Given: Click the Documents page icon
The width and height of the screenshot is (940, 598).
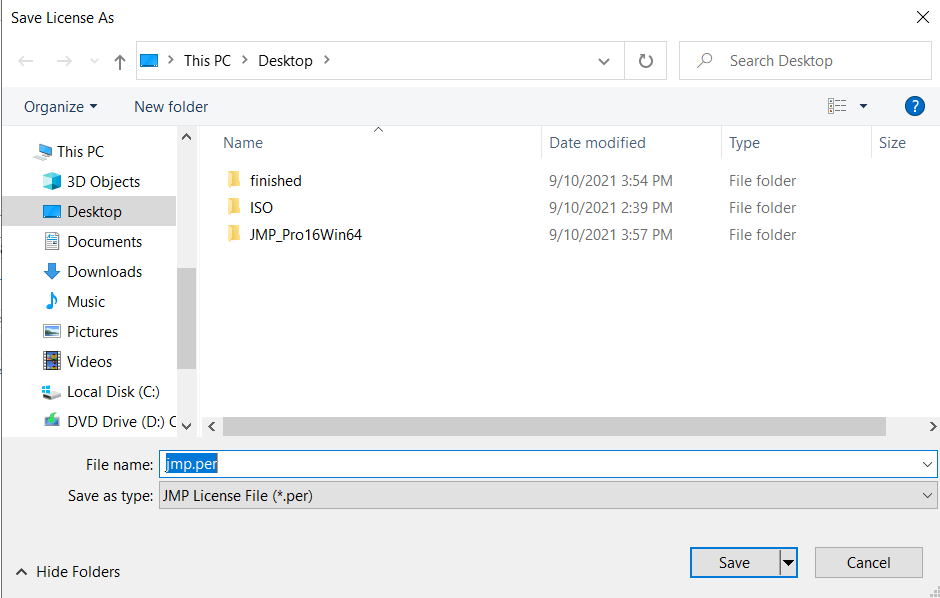Looking at the screenshot, I should point(52,241).
